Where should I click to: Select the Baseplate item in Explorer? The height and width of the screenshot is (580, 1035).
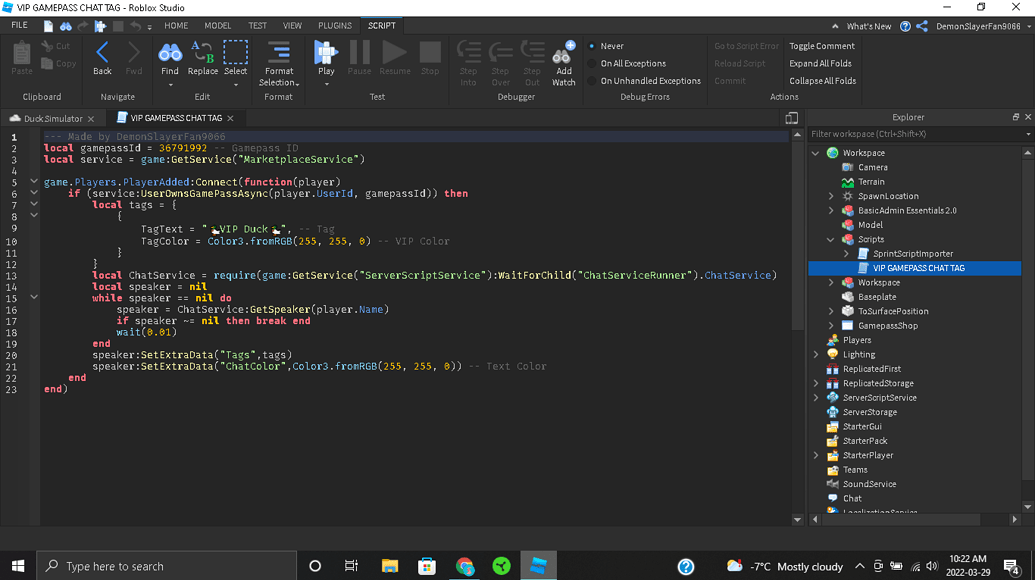[877, 297]
